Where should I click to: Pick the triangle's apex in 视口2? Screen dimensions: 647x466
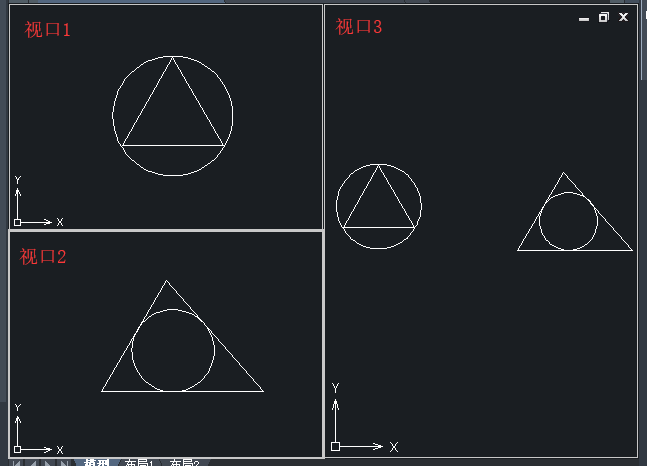coord(166,281)
